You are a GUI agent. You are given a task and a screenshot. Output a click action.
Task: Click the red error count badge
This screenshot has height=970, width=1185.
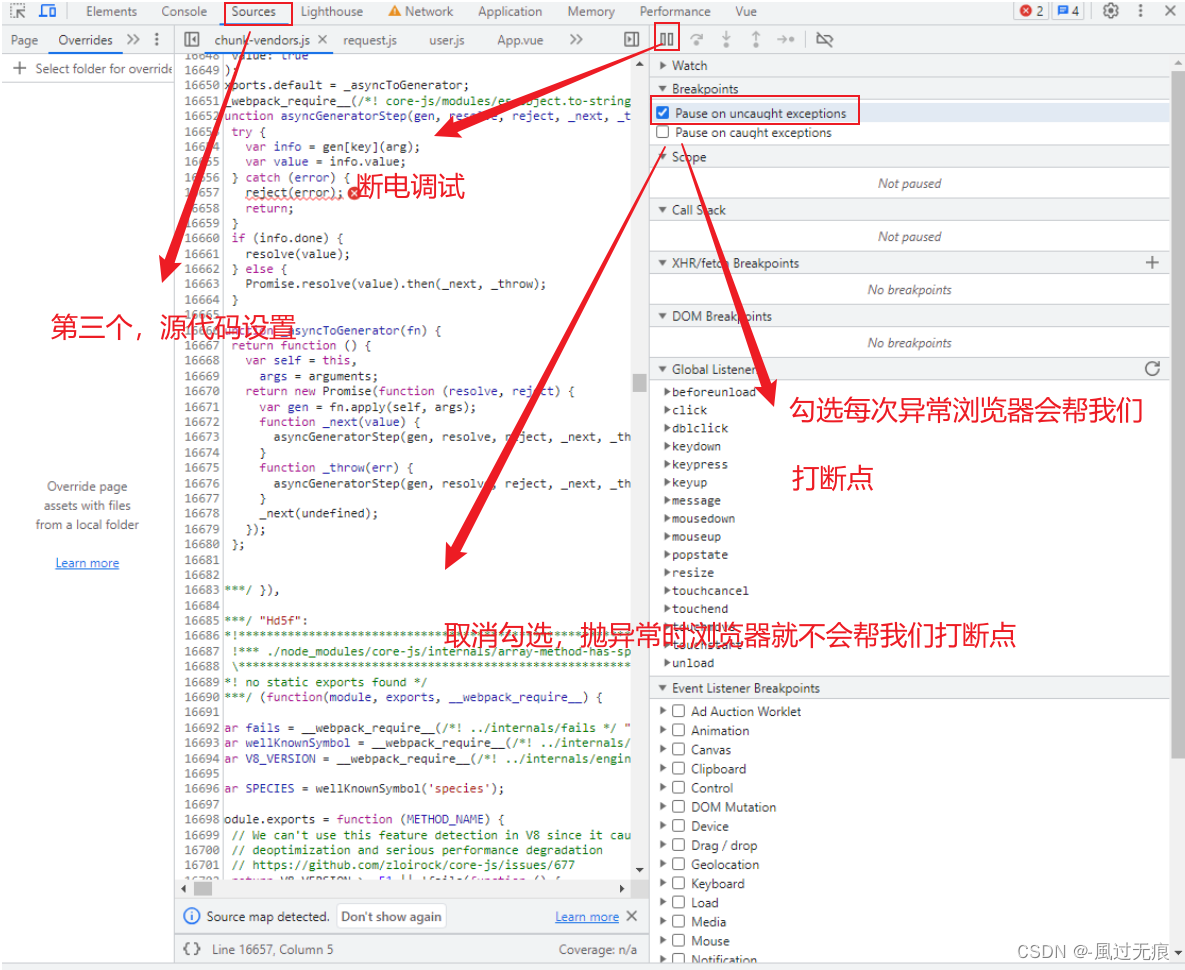[x=1032, y=11]
